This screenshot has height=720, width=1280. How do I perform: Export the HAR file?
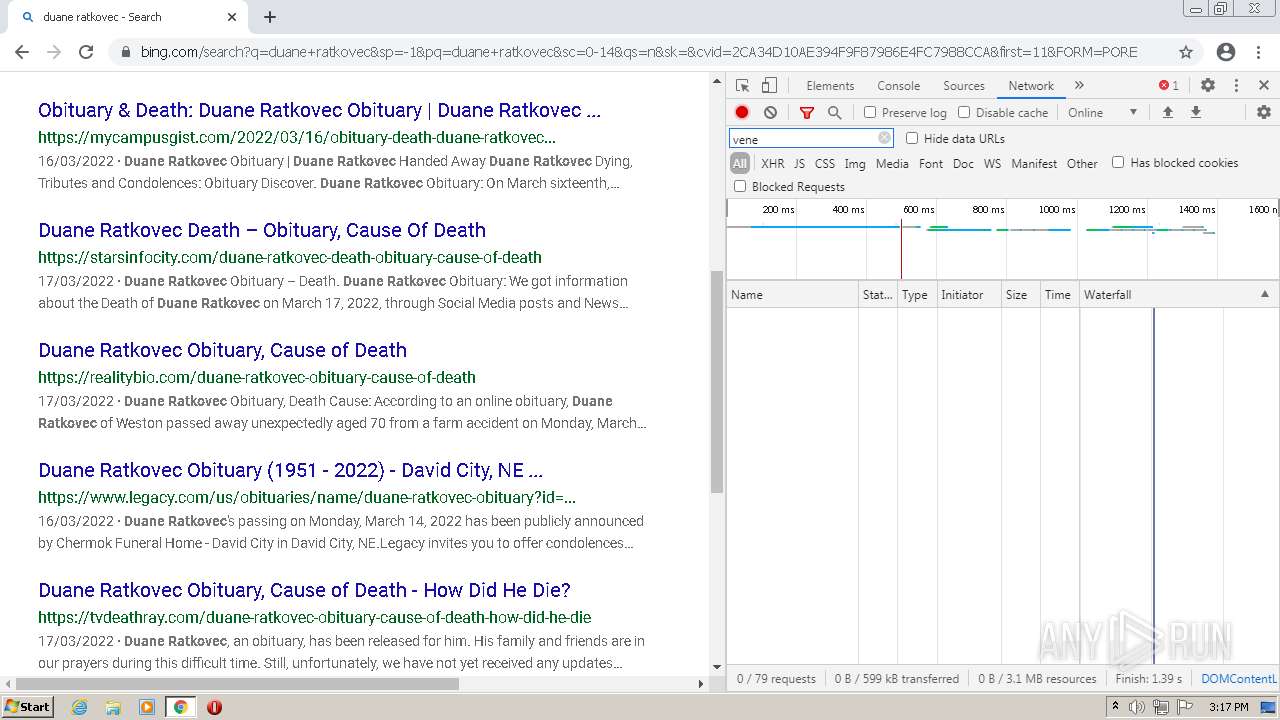point(1195,113)
